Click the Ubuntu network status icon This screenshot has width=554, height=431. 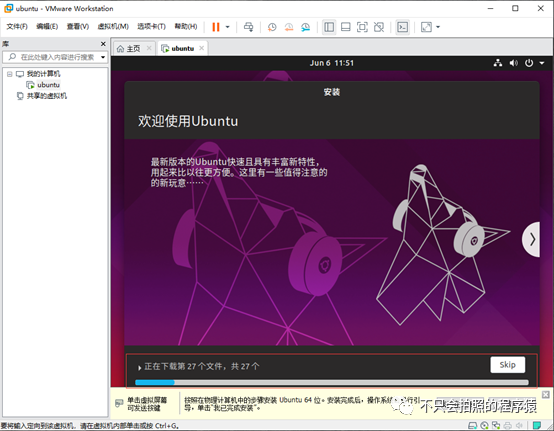pos(498,63)
